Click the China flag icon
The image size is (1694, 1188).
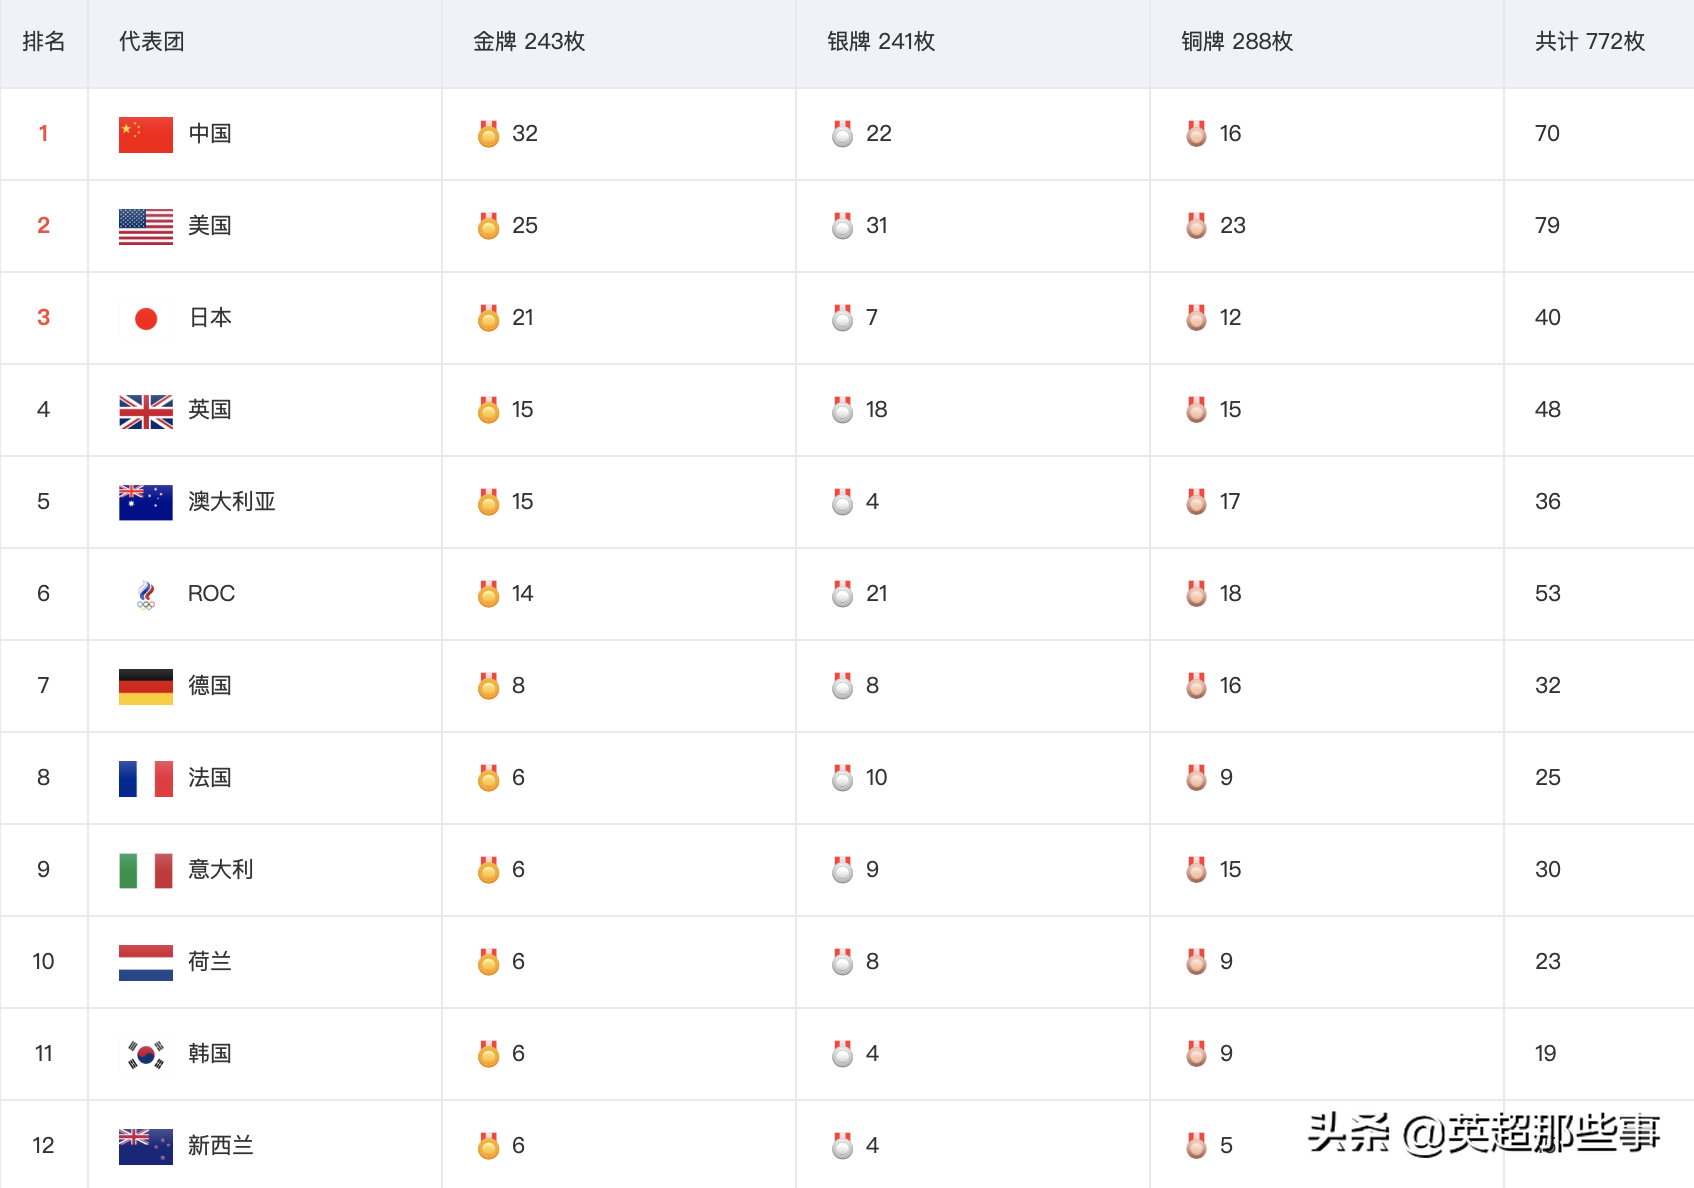[x=145, y=134]
